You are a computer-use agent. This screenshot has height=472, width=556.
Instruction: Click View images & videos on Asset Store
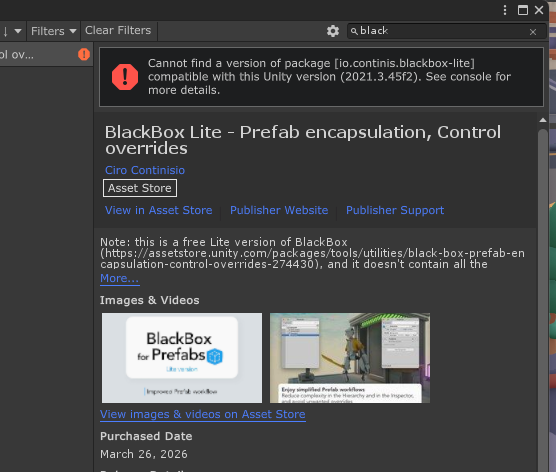[203, 415]
